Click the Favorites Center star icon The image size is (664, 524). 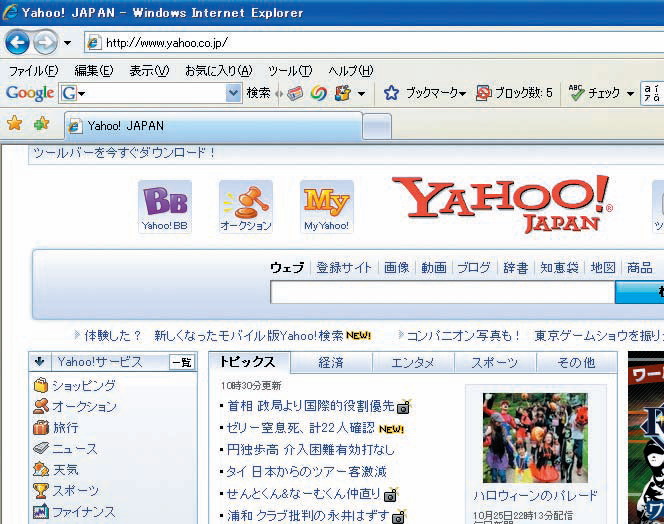click(x=14, y=123)
